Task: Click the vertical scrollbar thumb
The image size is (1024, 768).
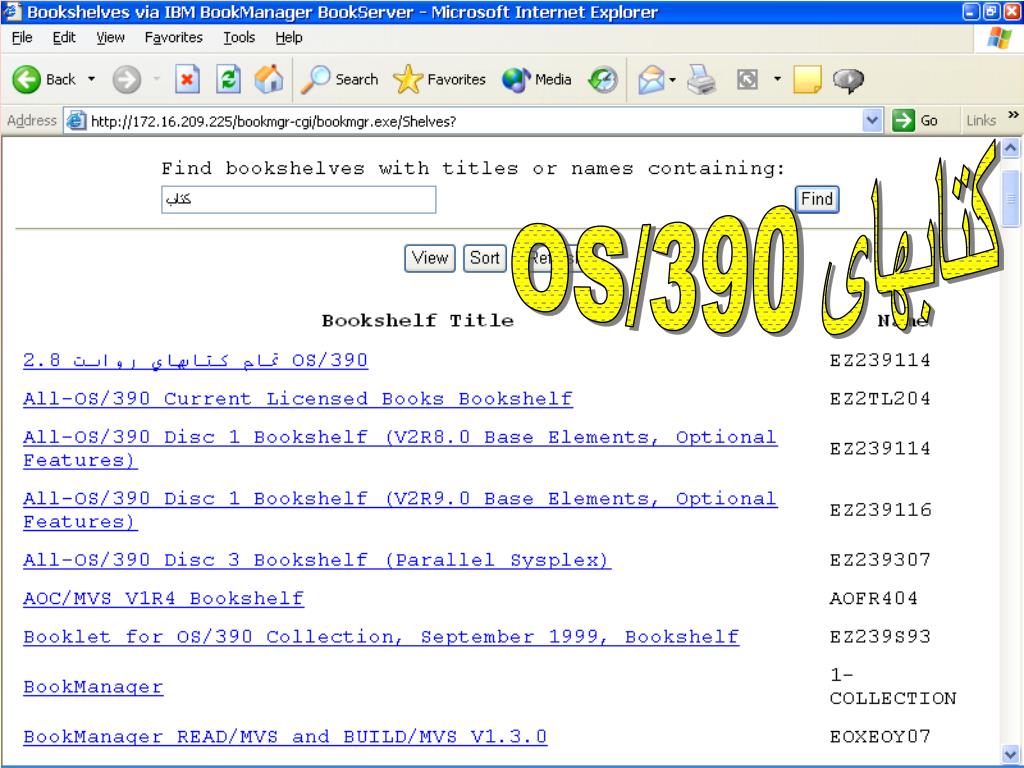Action: 1010,197
